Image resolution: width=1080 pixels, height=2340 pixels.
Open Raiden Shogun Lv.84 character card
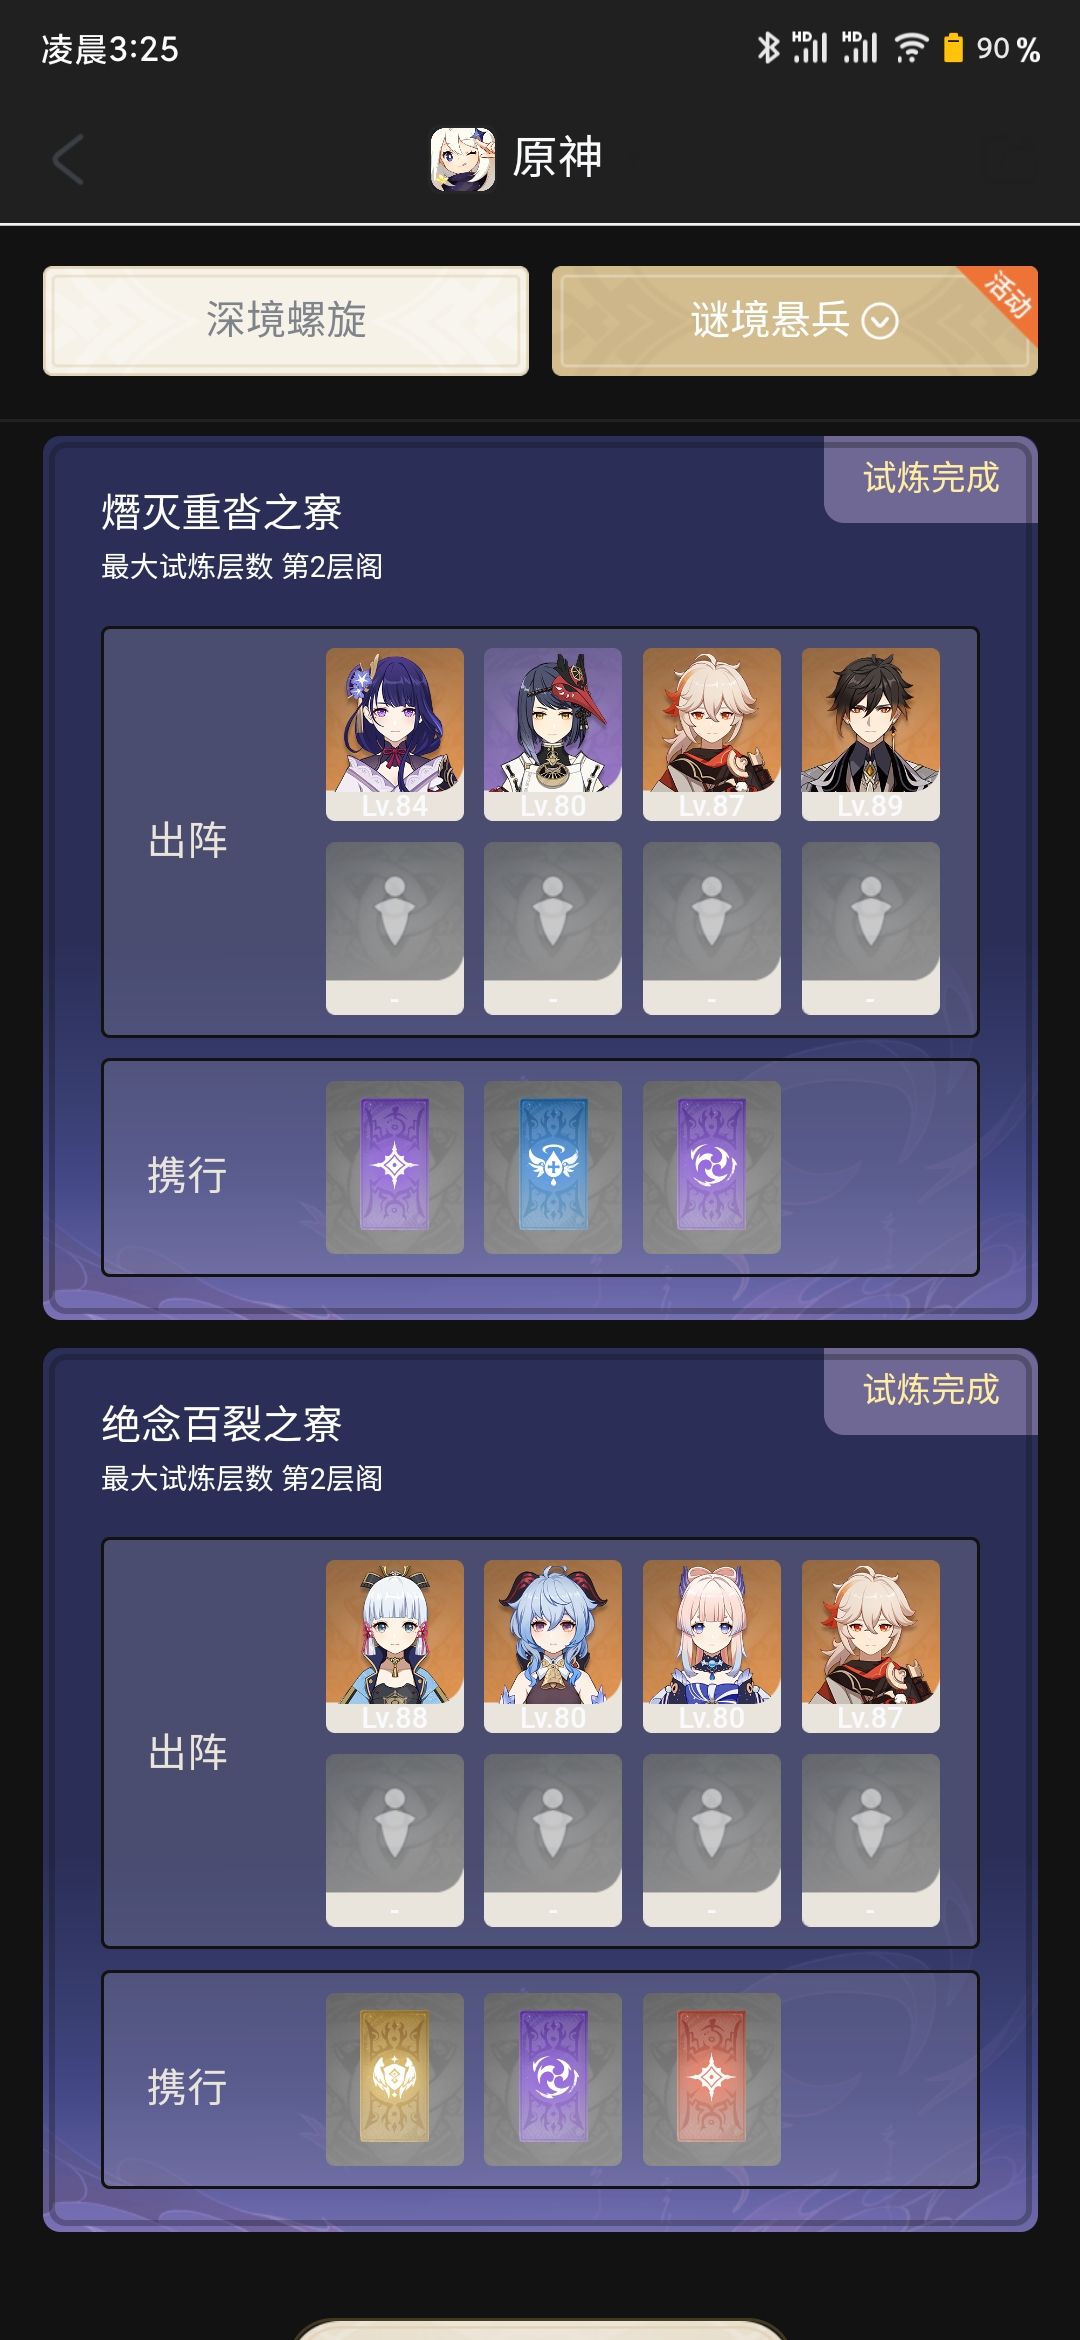(395, 734)
